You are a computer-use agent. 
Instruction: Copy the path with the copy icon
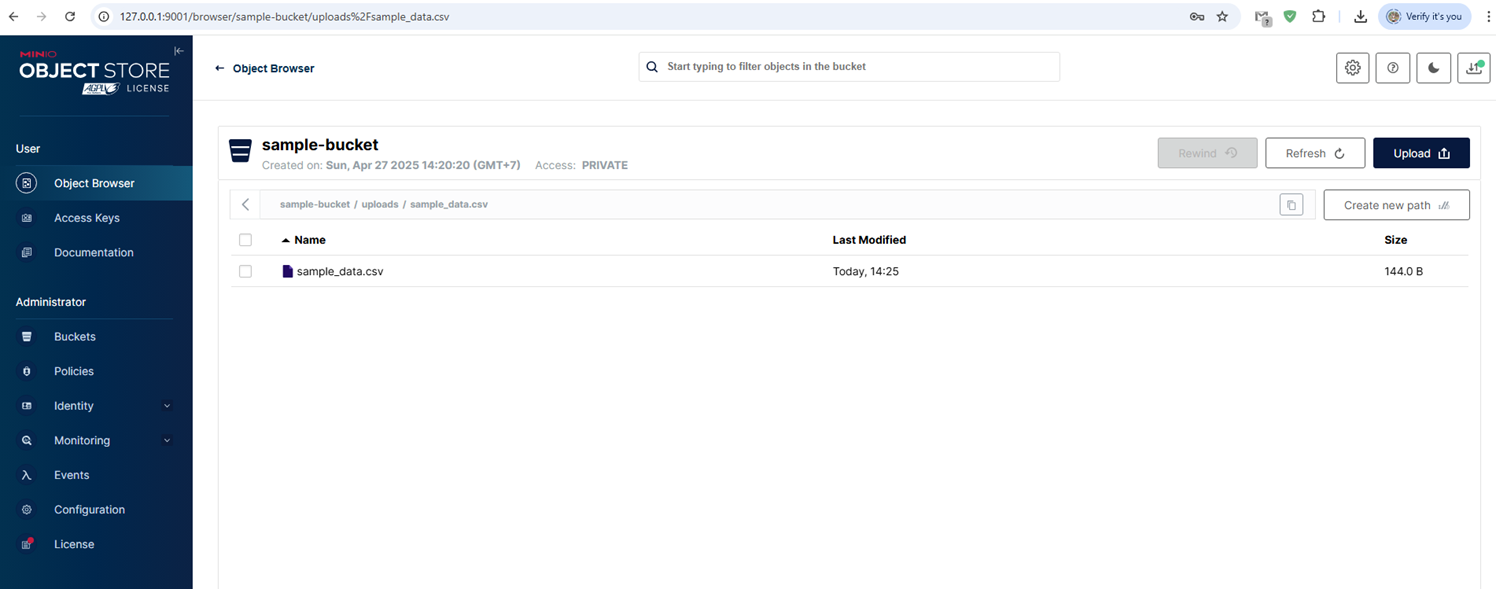click(1291, 205)
